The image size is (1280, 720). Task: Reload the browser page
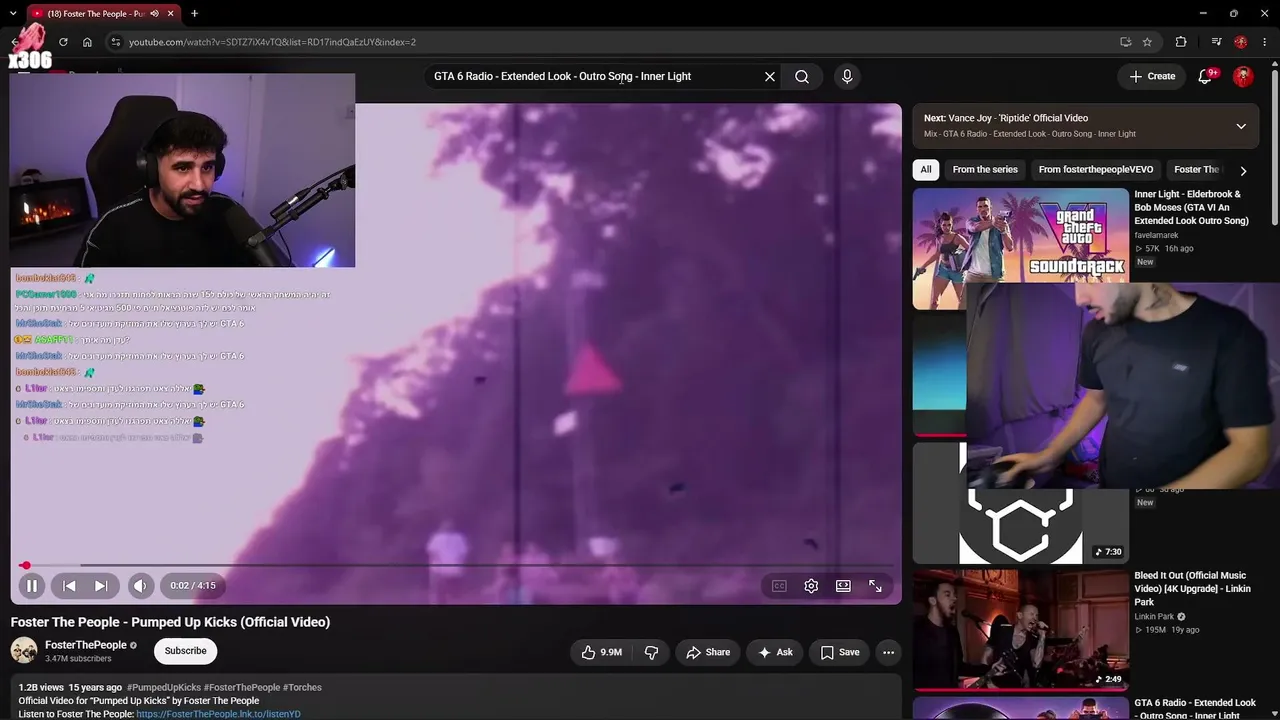tap(63, 42)
